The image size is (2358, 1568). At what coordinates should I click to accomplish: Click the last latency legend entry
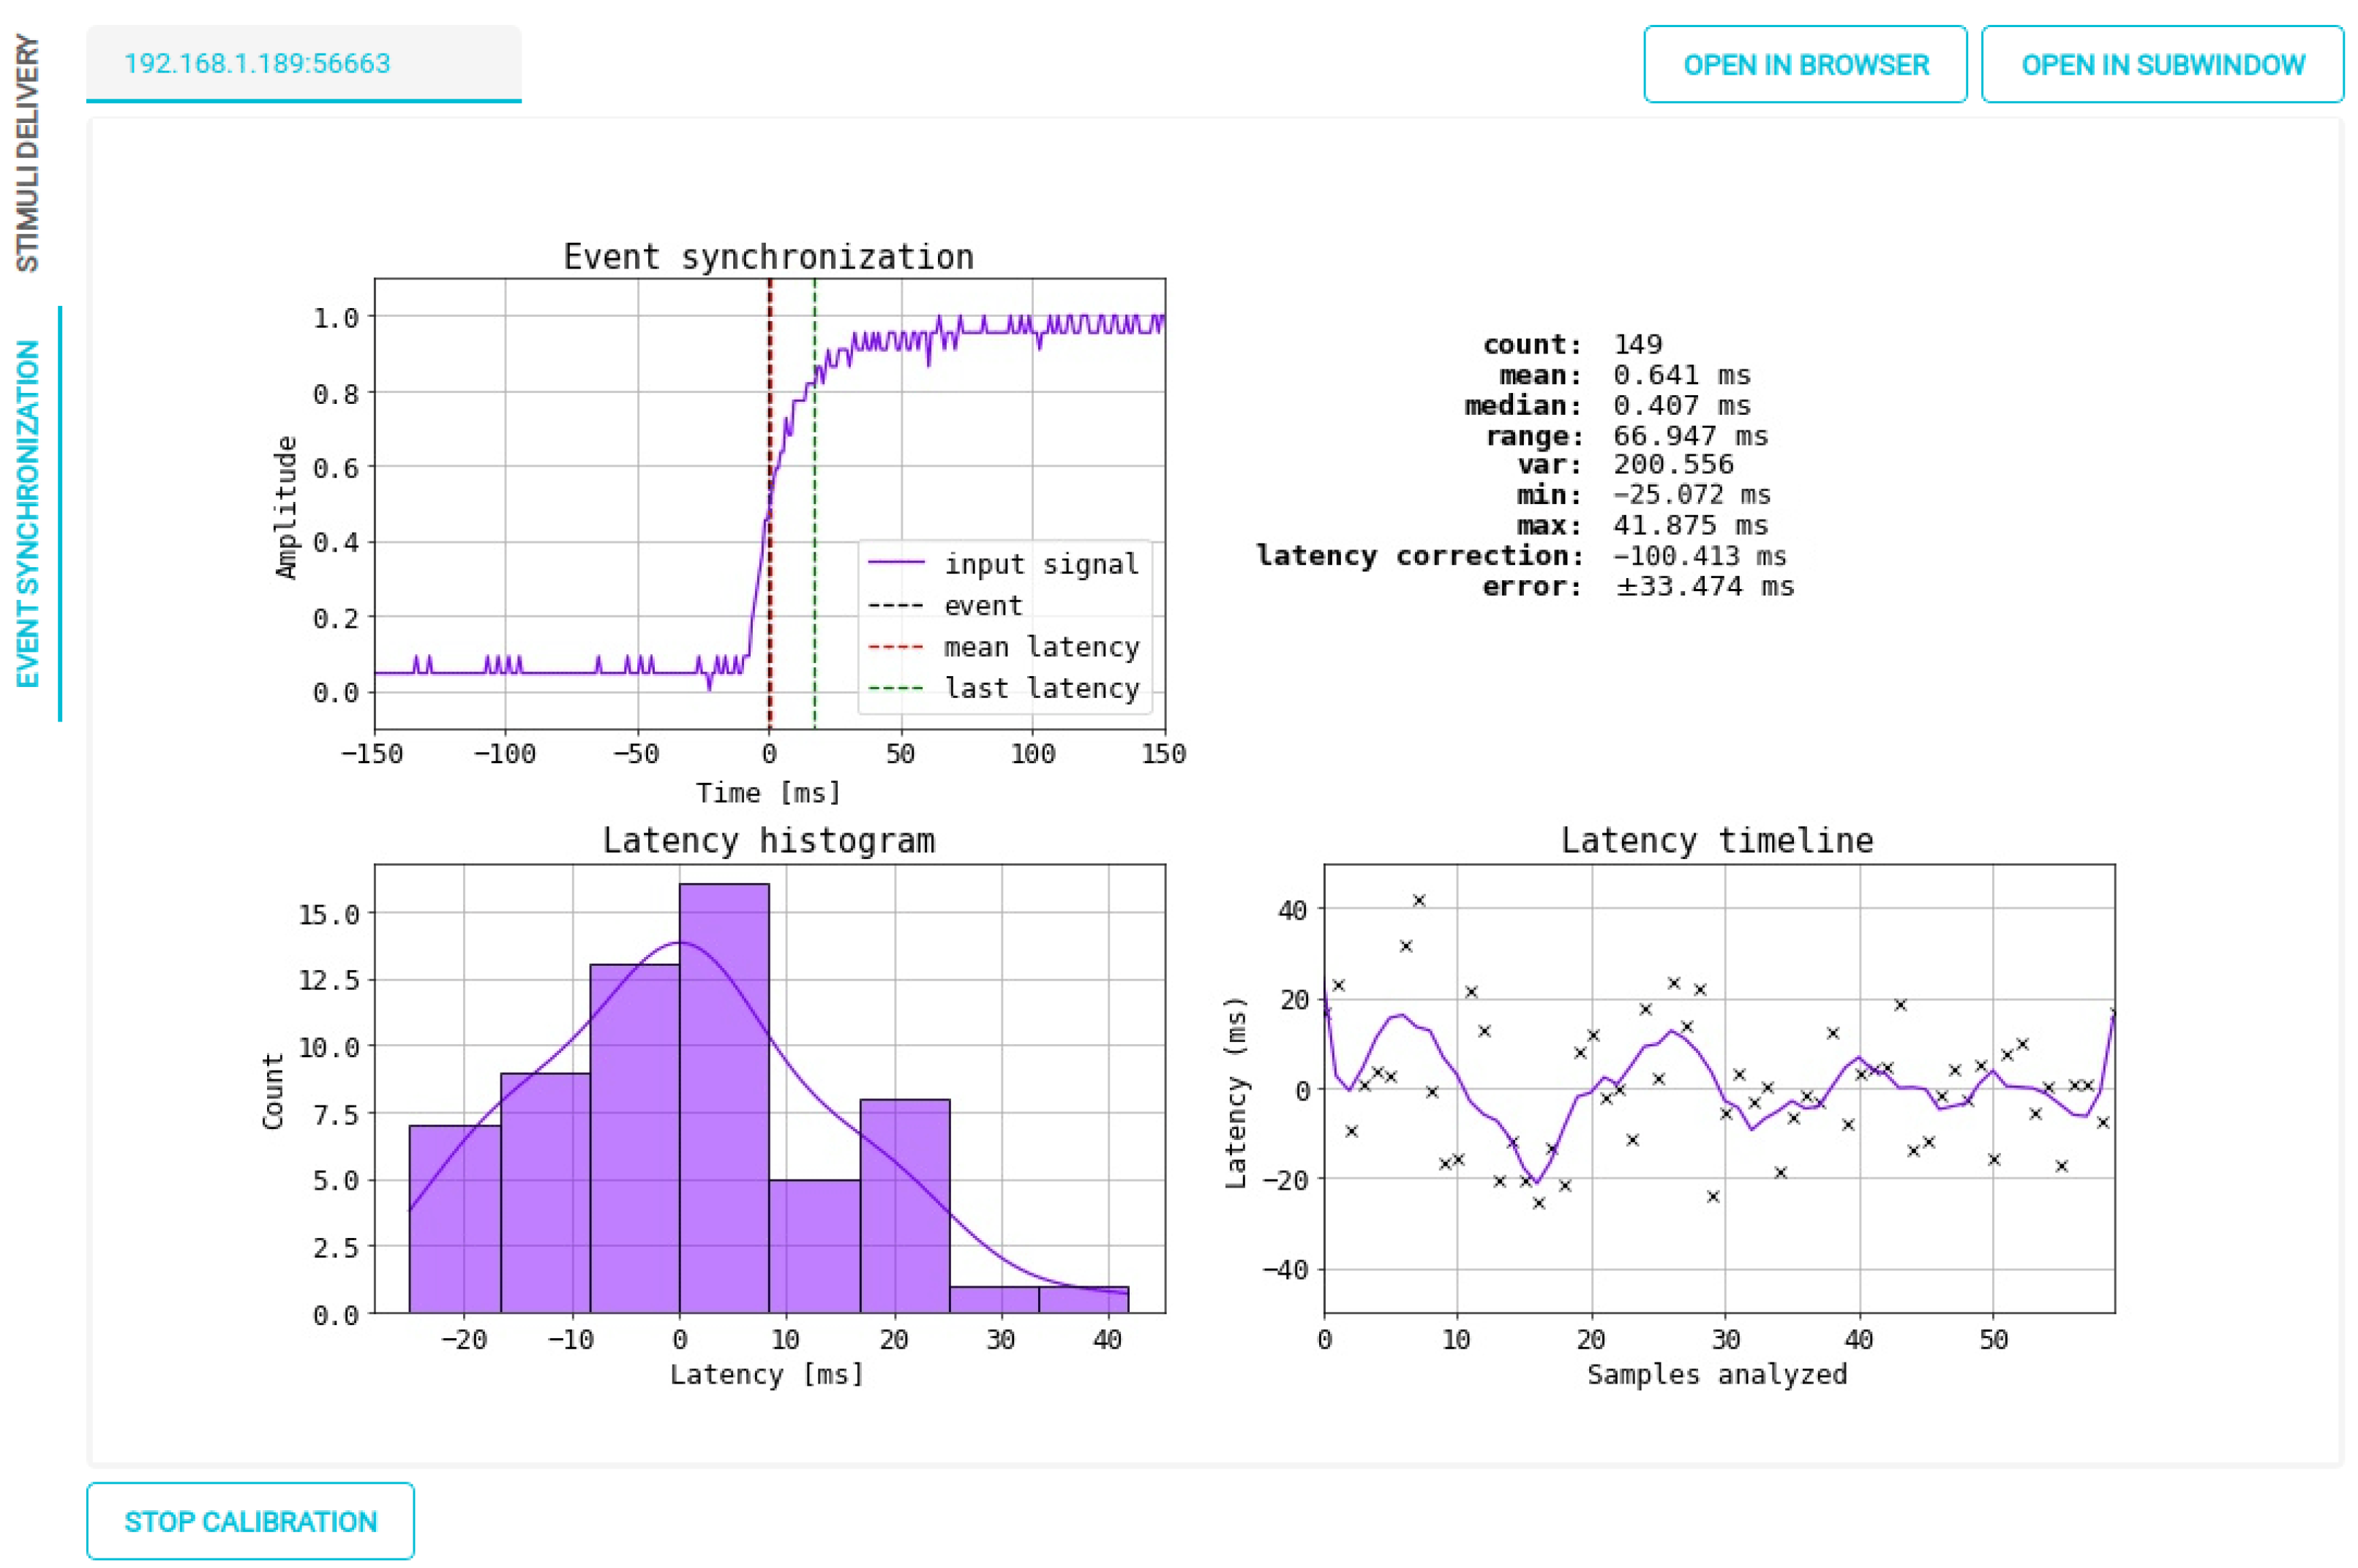pos(1040,688)
